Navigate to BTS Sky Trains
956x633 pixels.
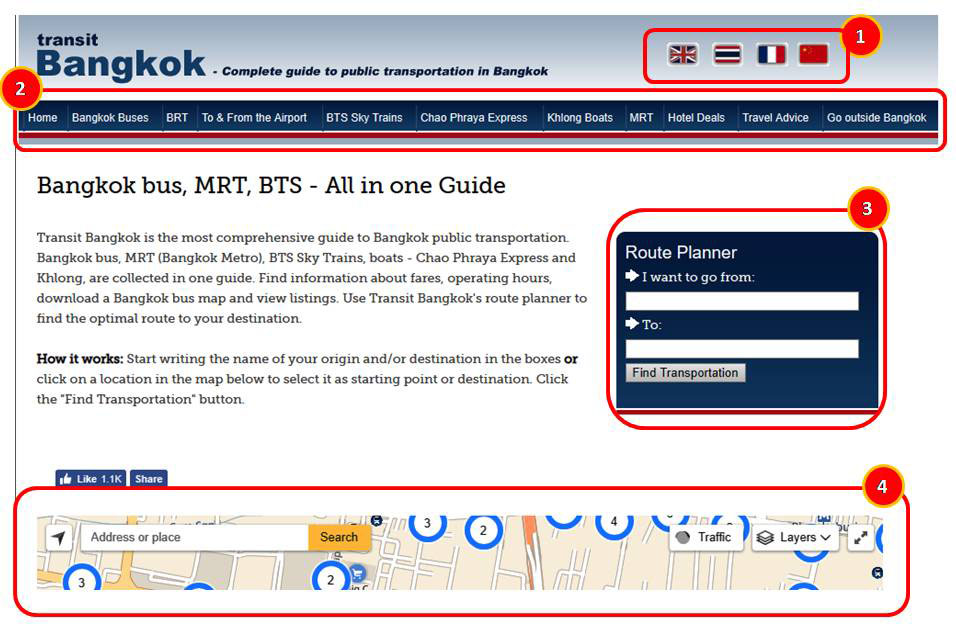click(x=364, y=118)
